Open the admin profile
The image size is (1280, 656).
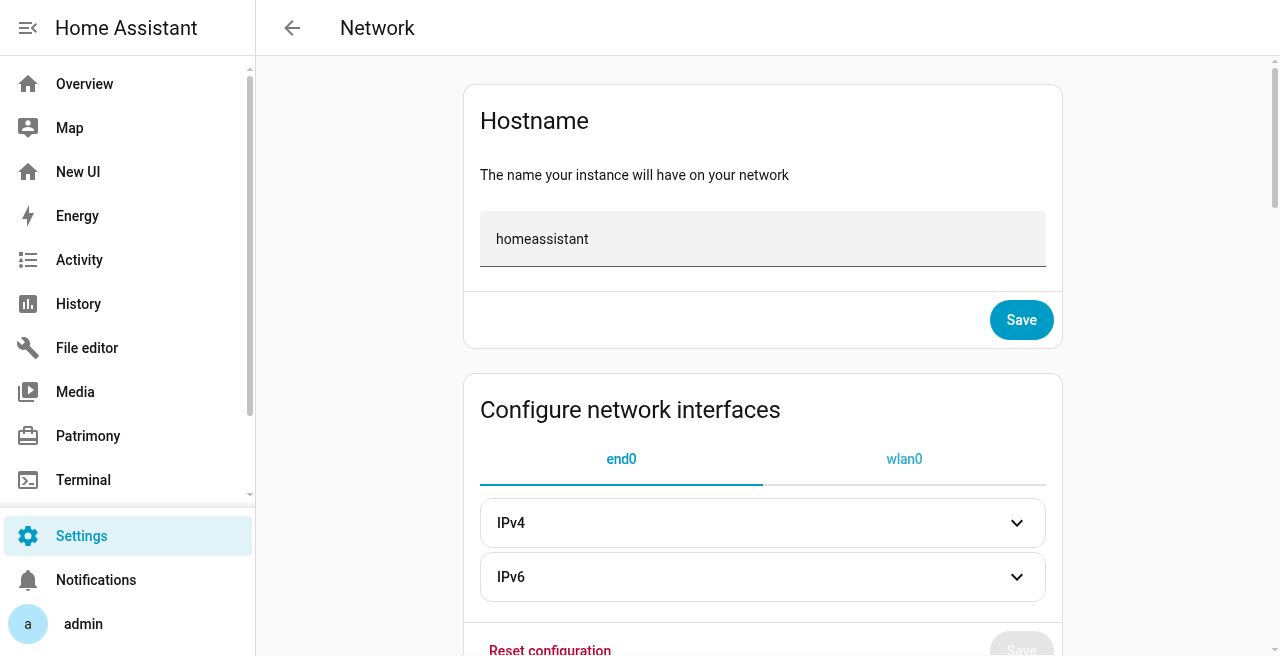(128, 624)
